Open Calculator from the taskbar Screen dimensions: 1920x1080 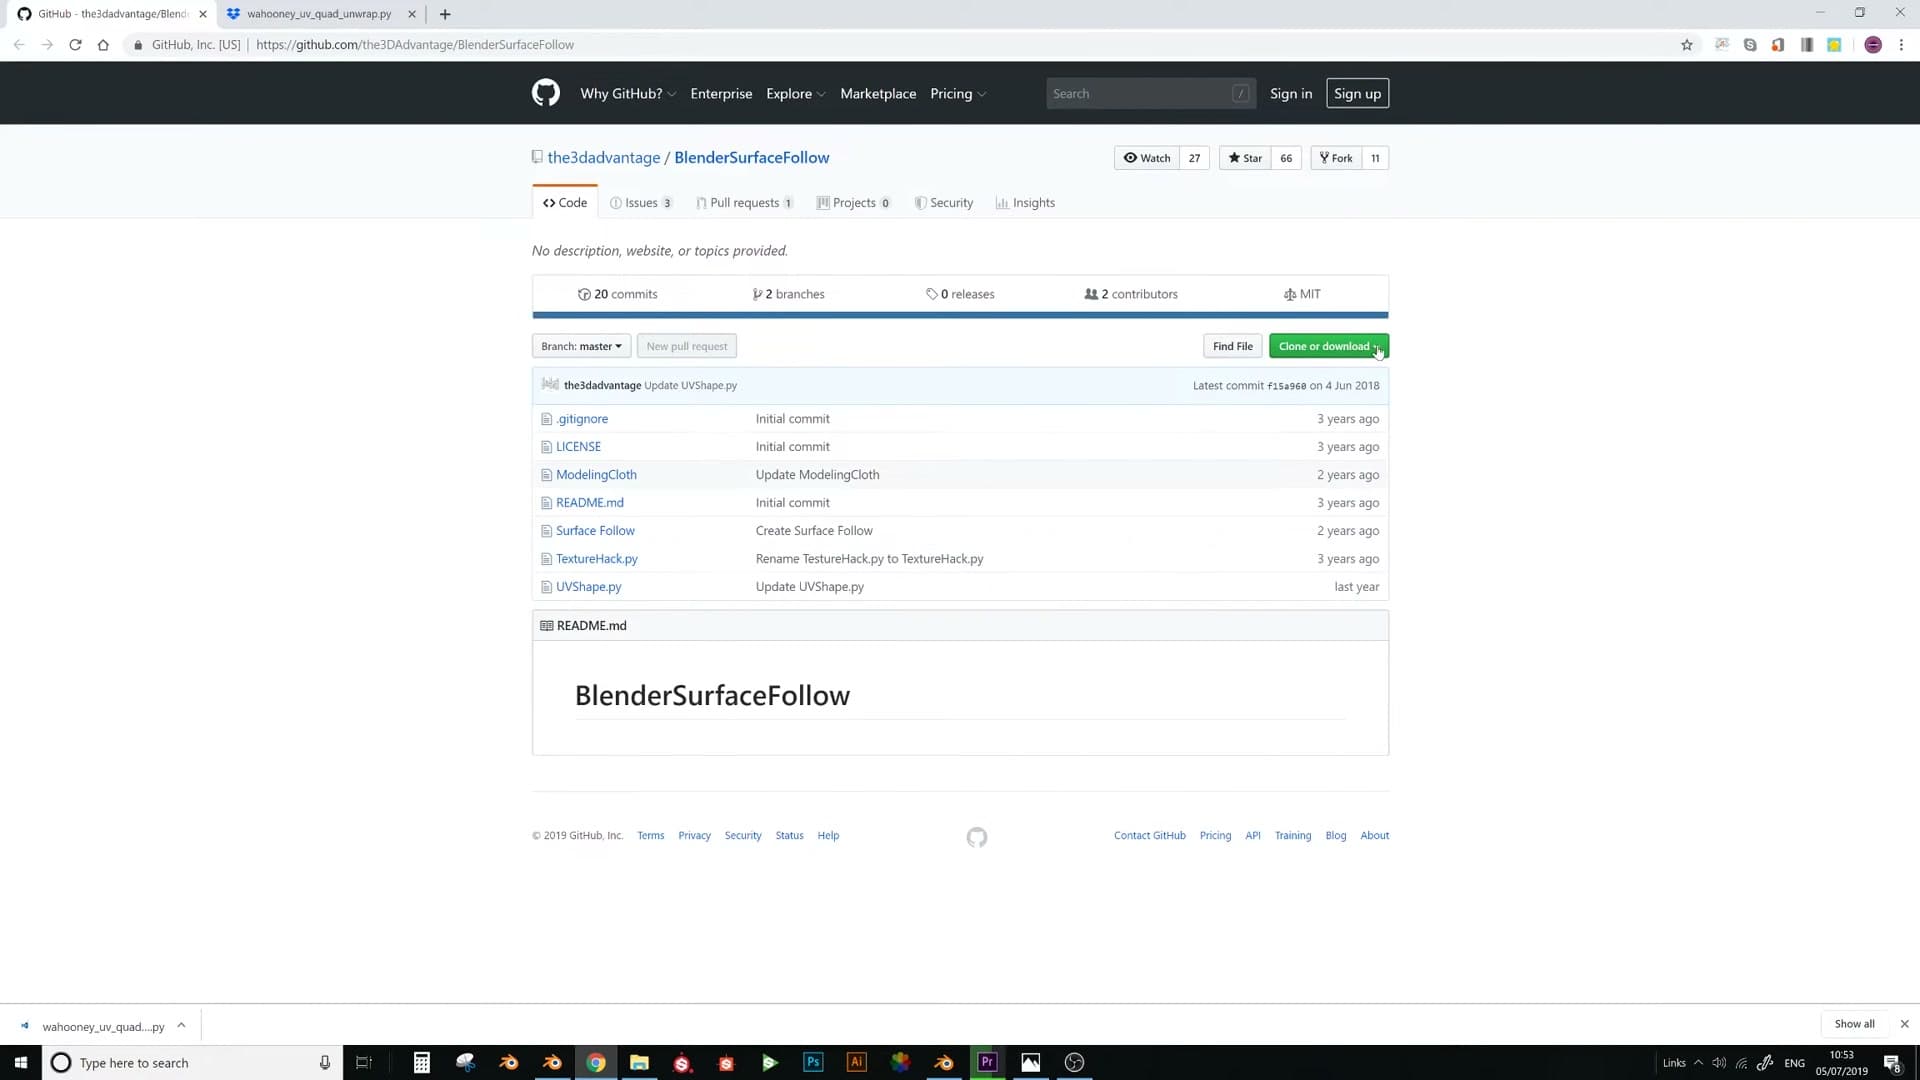(x=422, y=1062)
